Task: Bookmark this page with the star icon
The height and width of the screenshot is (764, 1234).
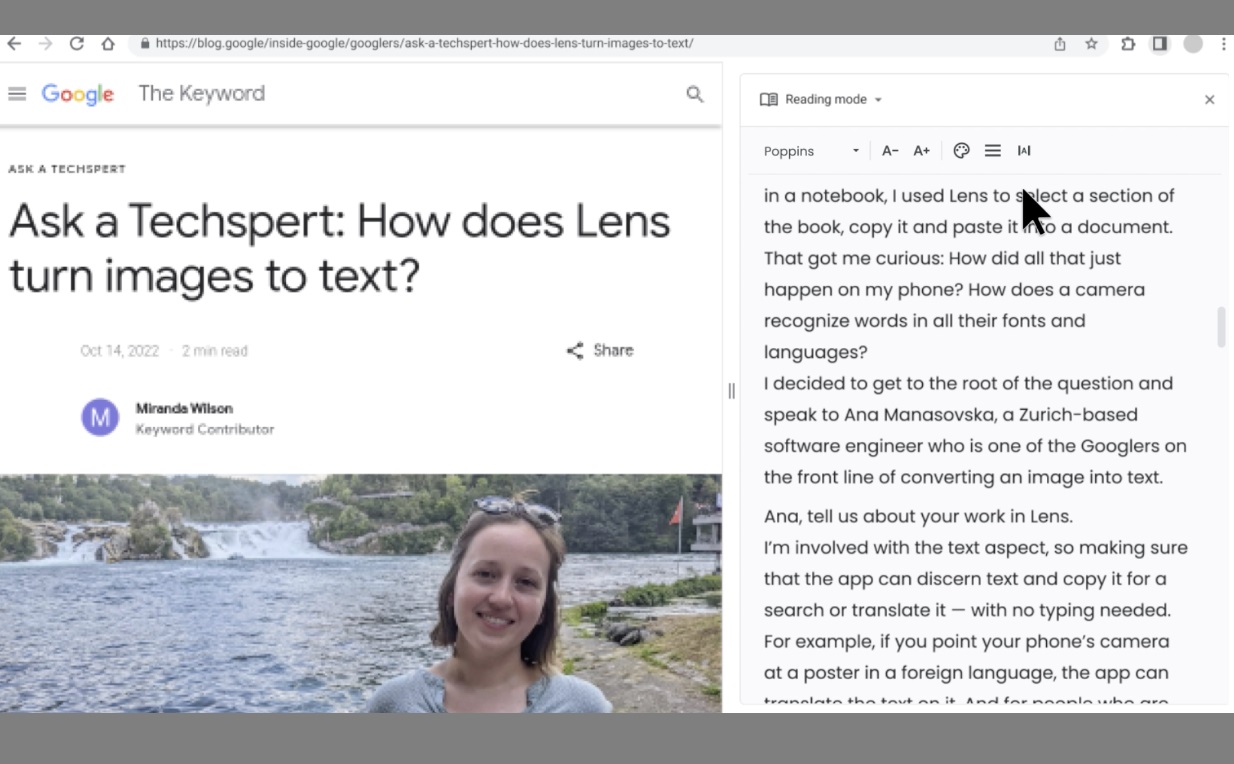Action: (1091, 44)
